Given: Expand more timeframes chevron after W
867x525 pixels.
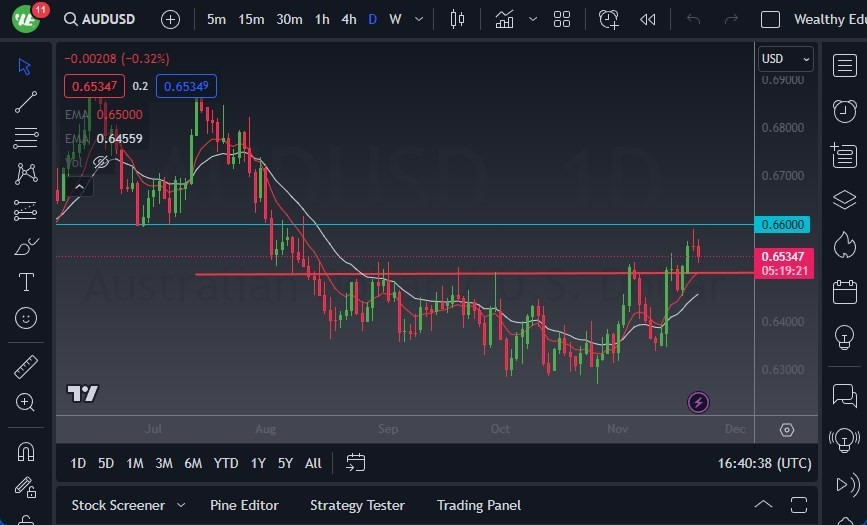Looking at the screenshot, I should click(x=419, y=19).
